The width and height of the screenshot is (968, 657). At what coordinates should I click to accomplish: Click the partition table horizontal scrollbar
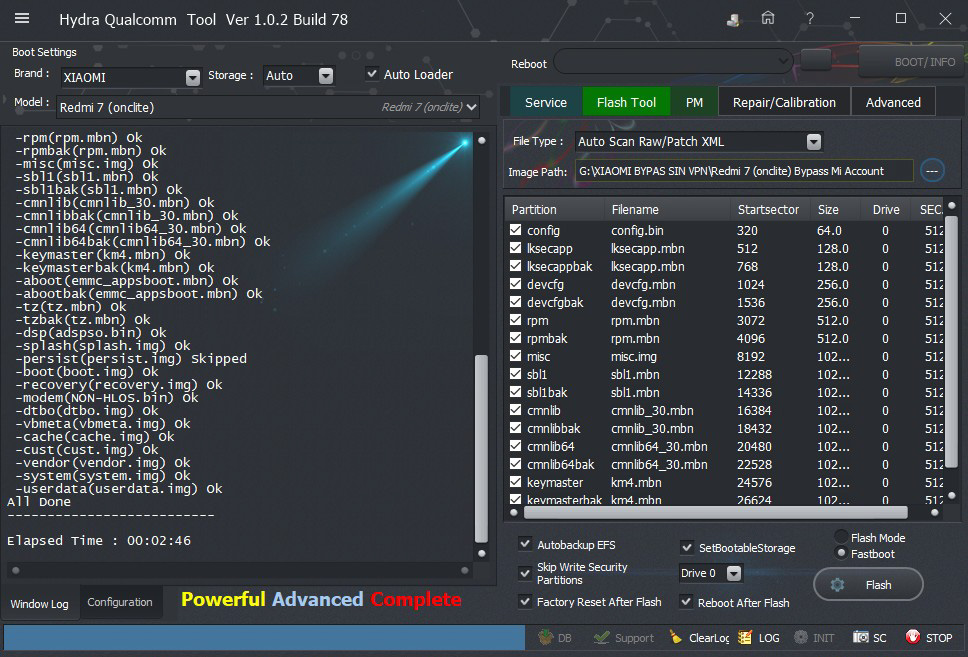(x=716, y=512)
